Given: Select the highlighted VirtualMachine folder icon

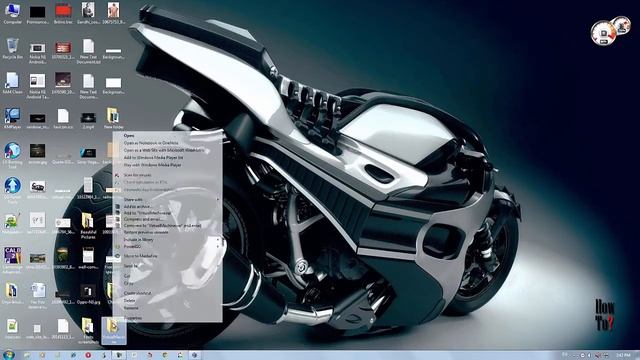Looking at the screenshot, I should point(113,331).
